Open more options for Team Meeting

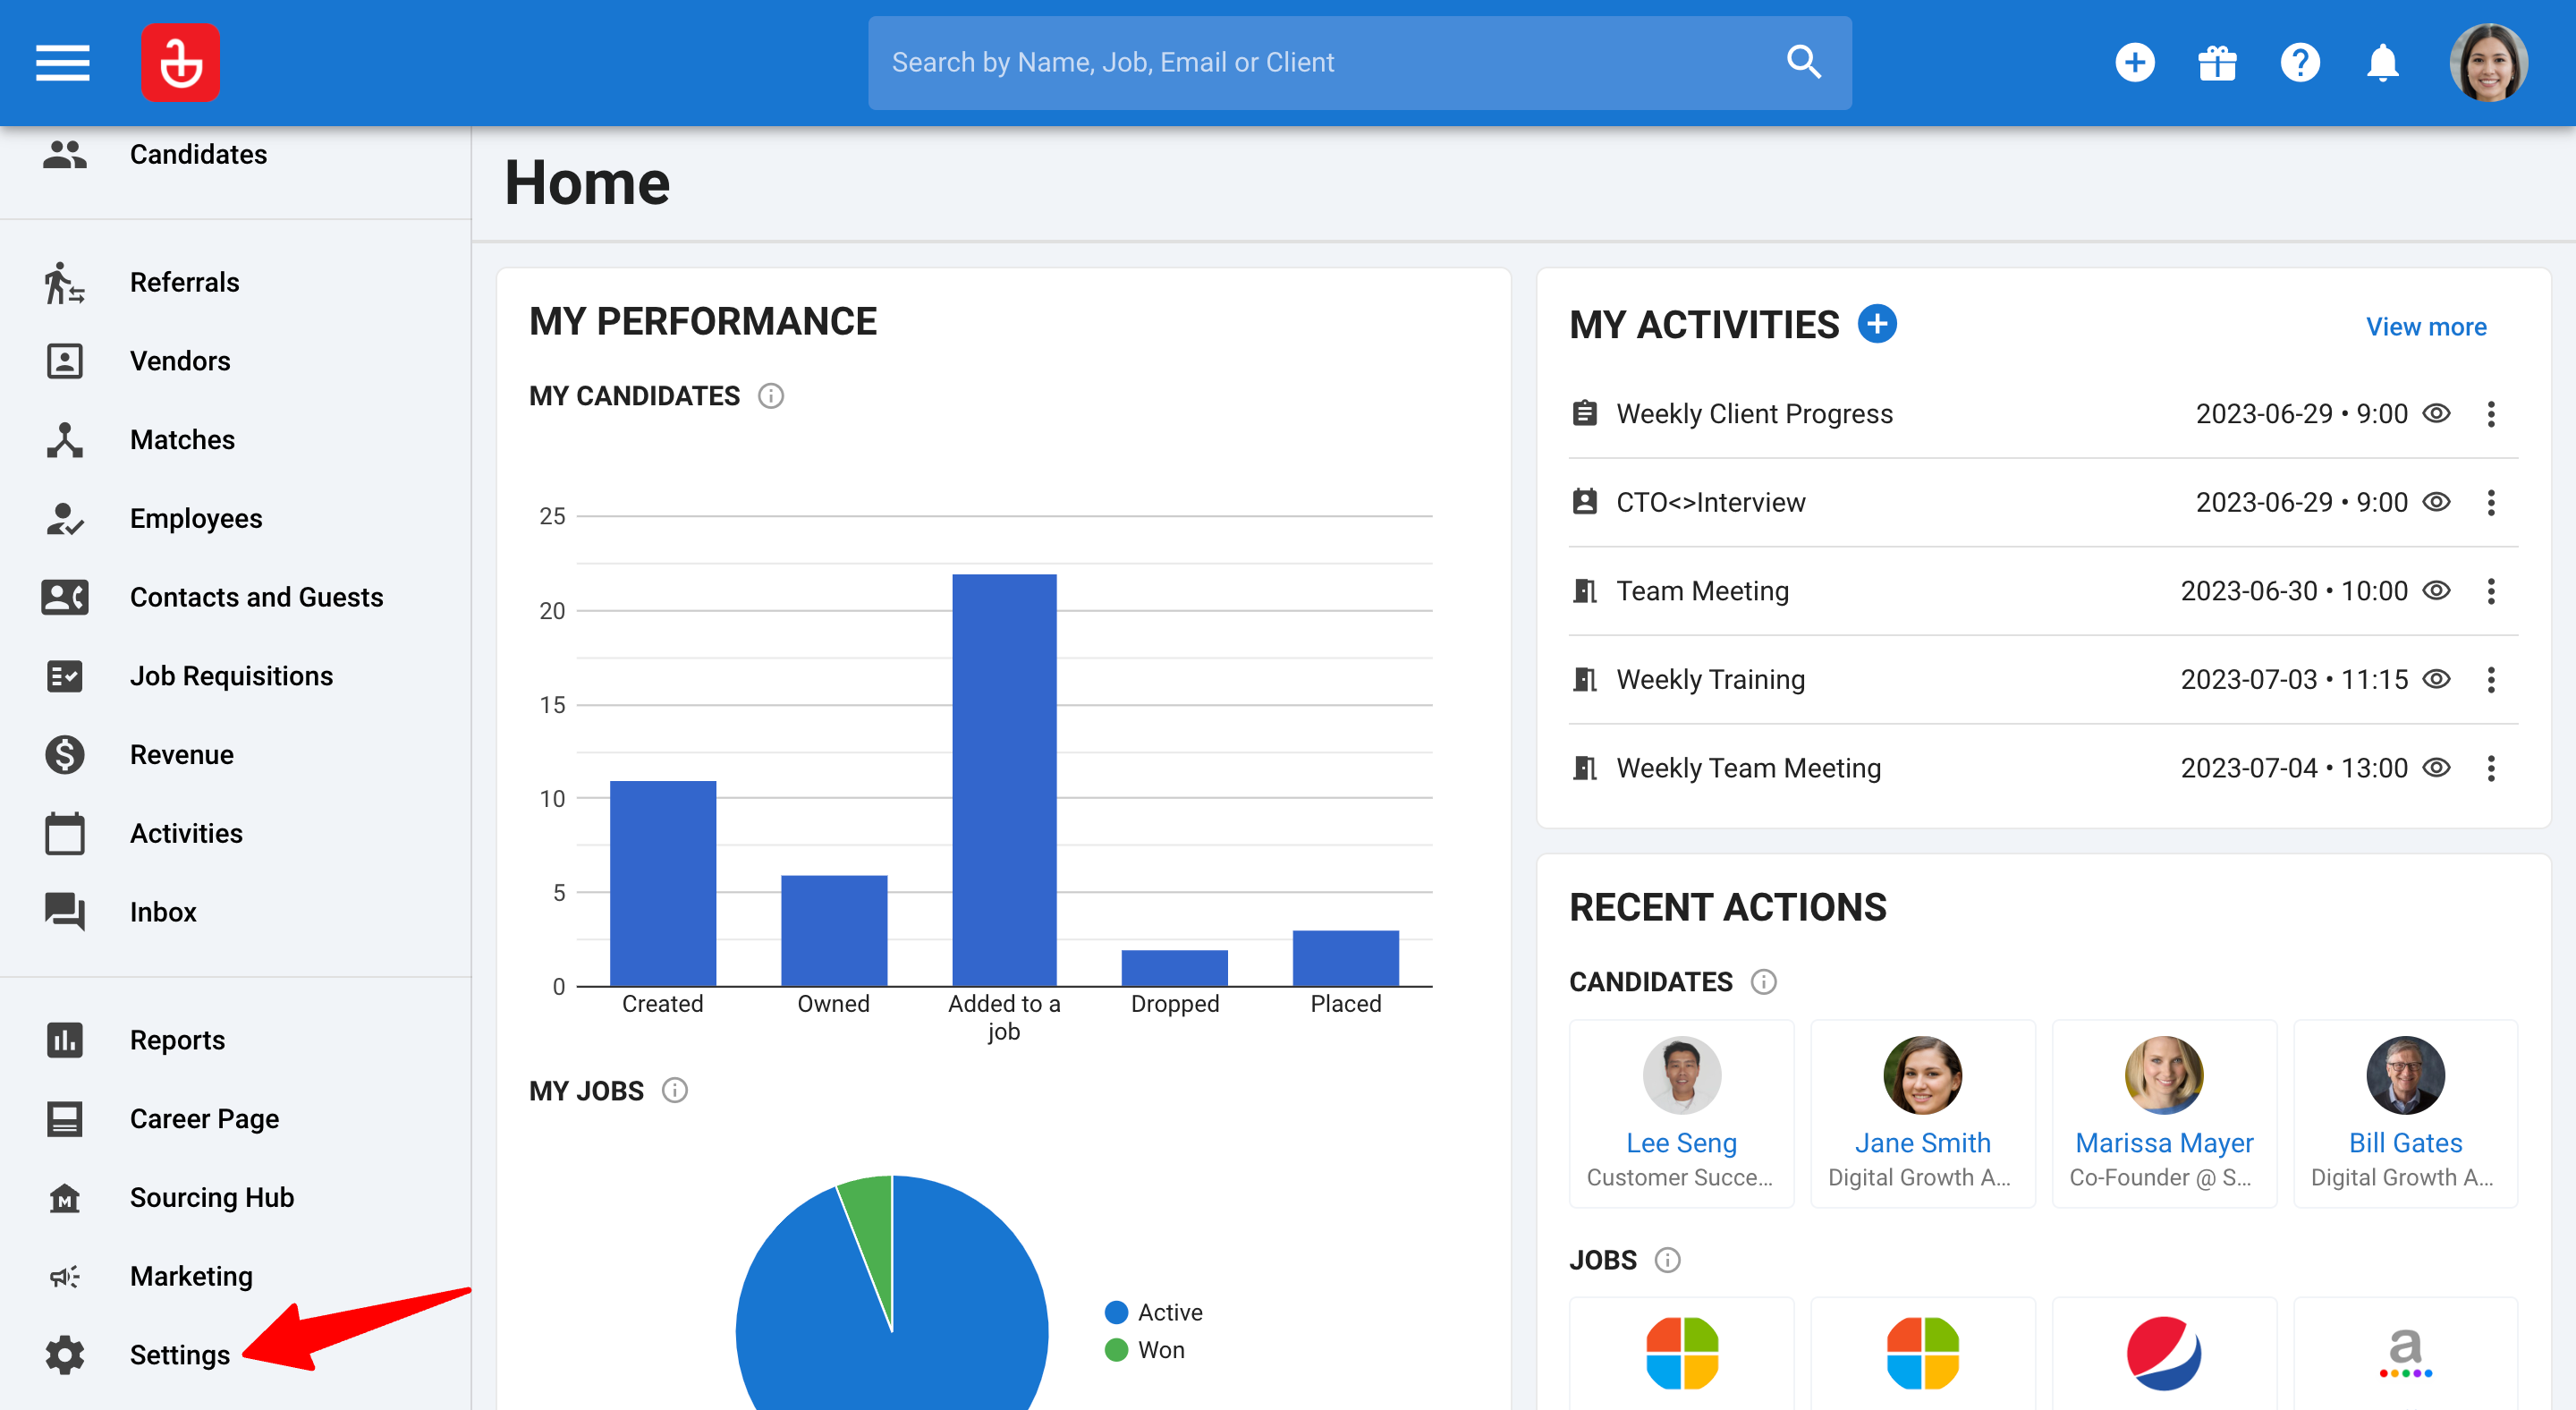click(x=2491, y=591)
